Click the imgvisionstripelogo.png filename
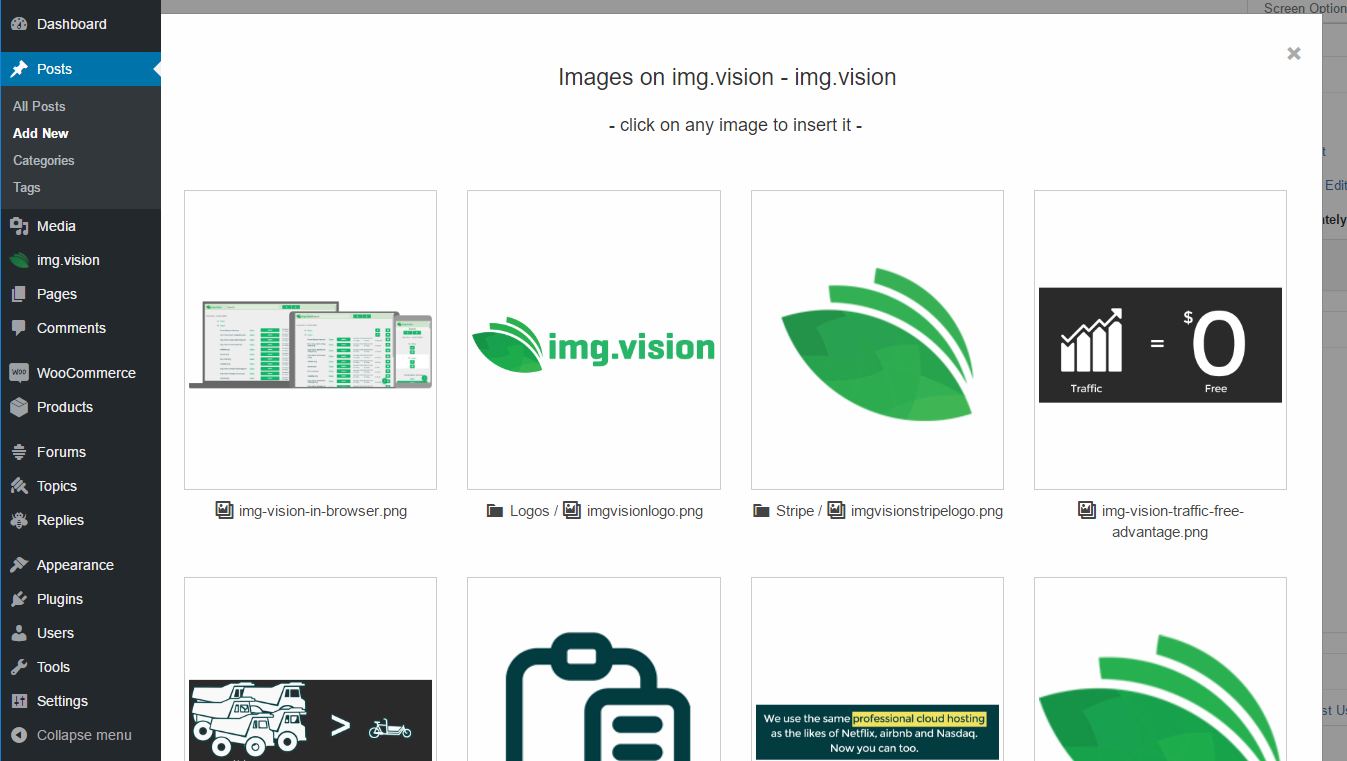The width and height of the screenshot is (1347, 761). coord(927,511)
